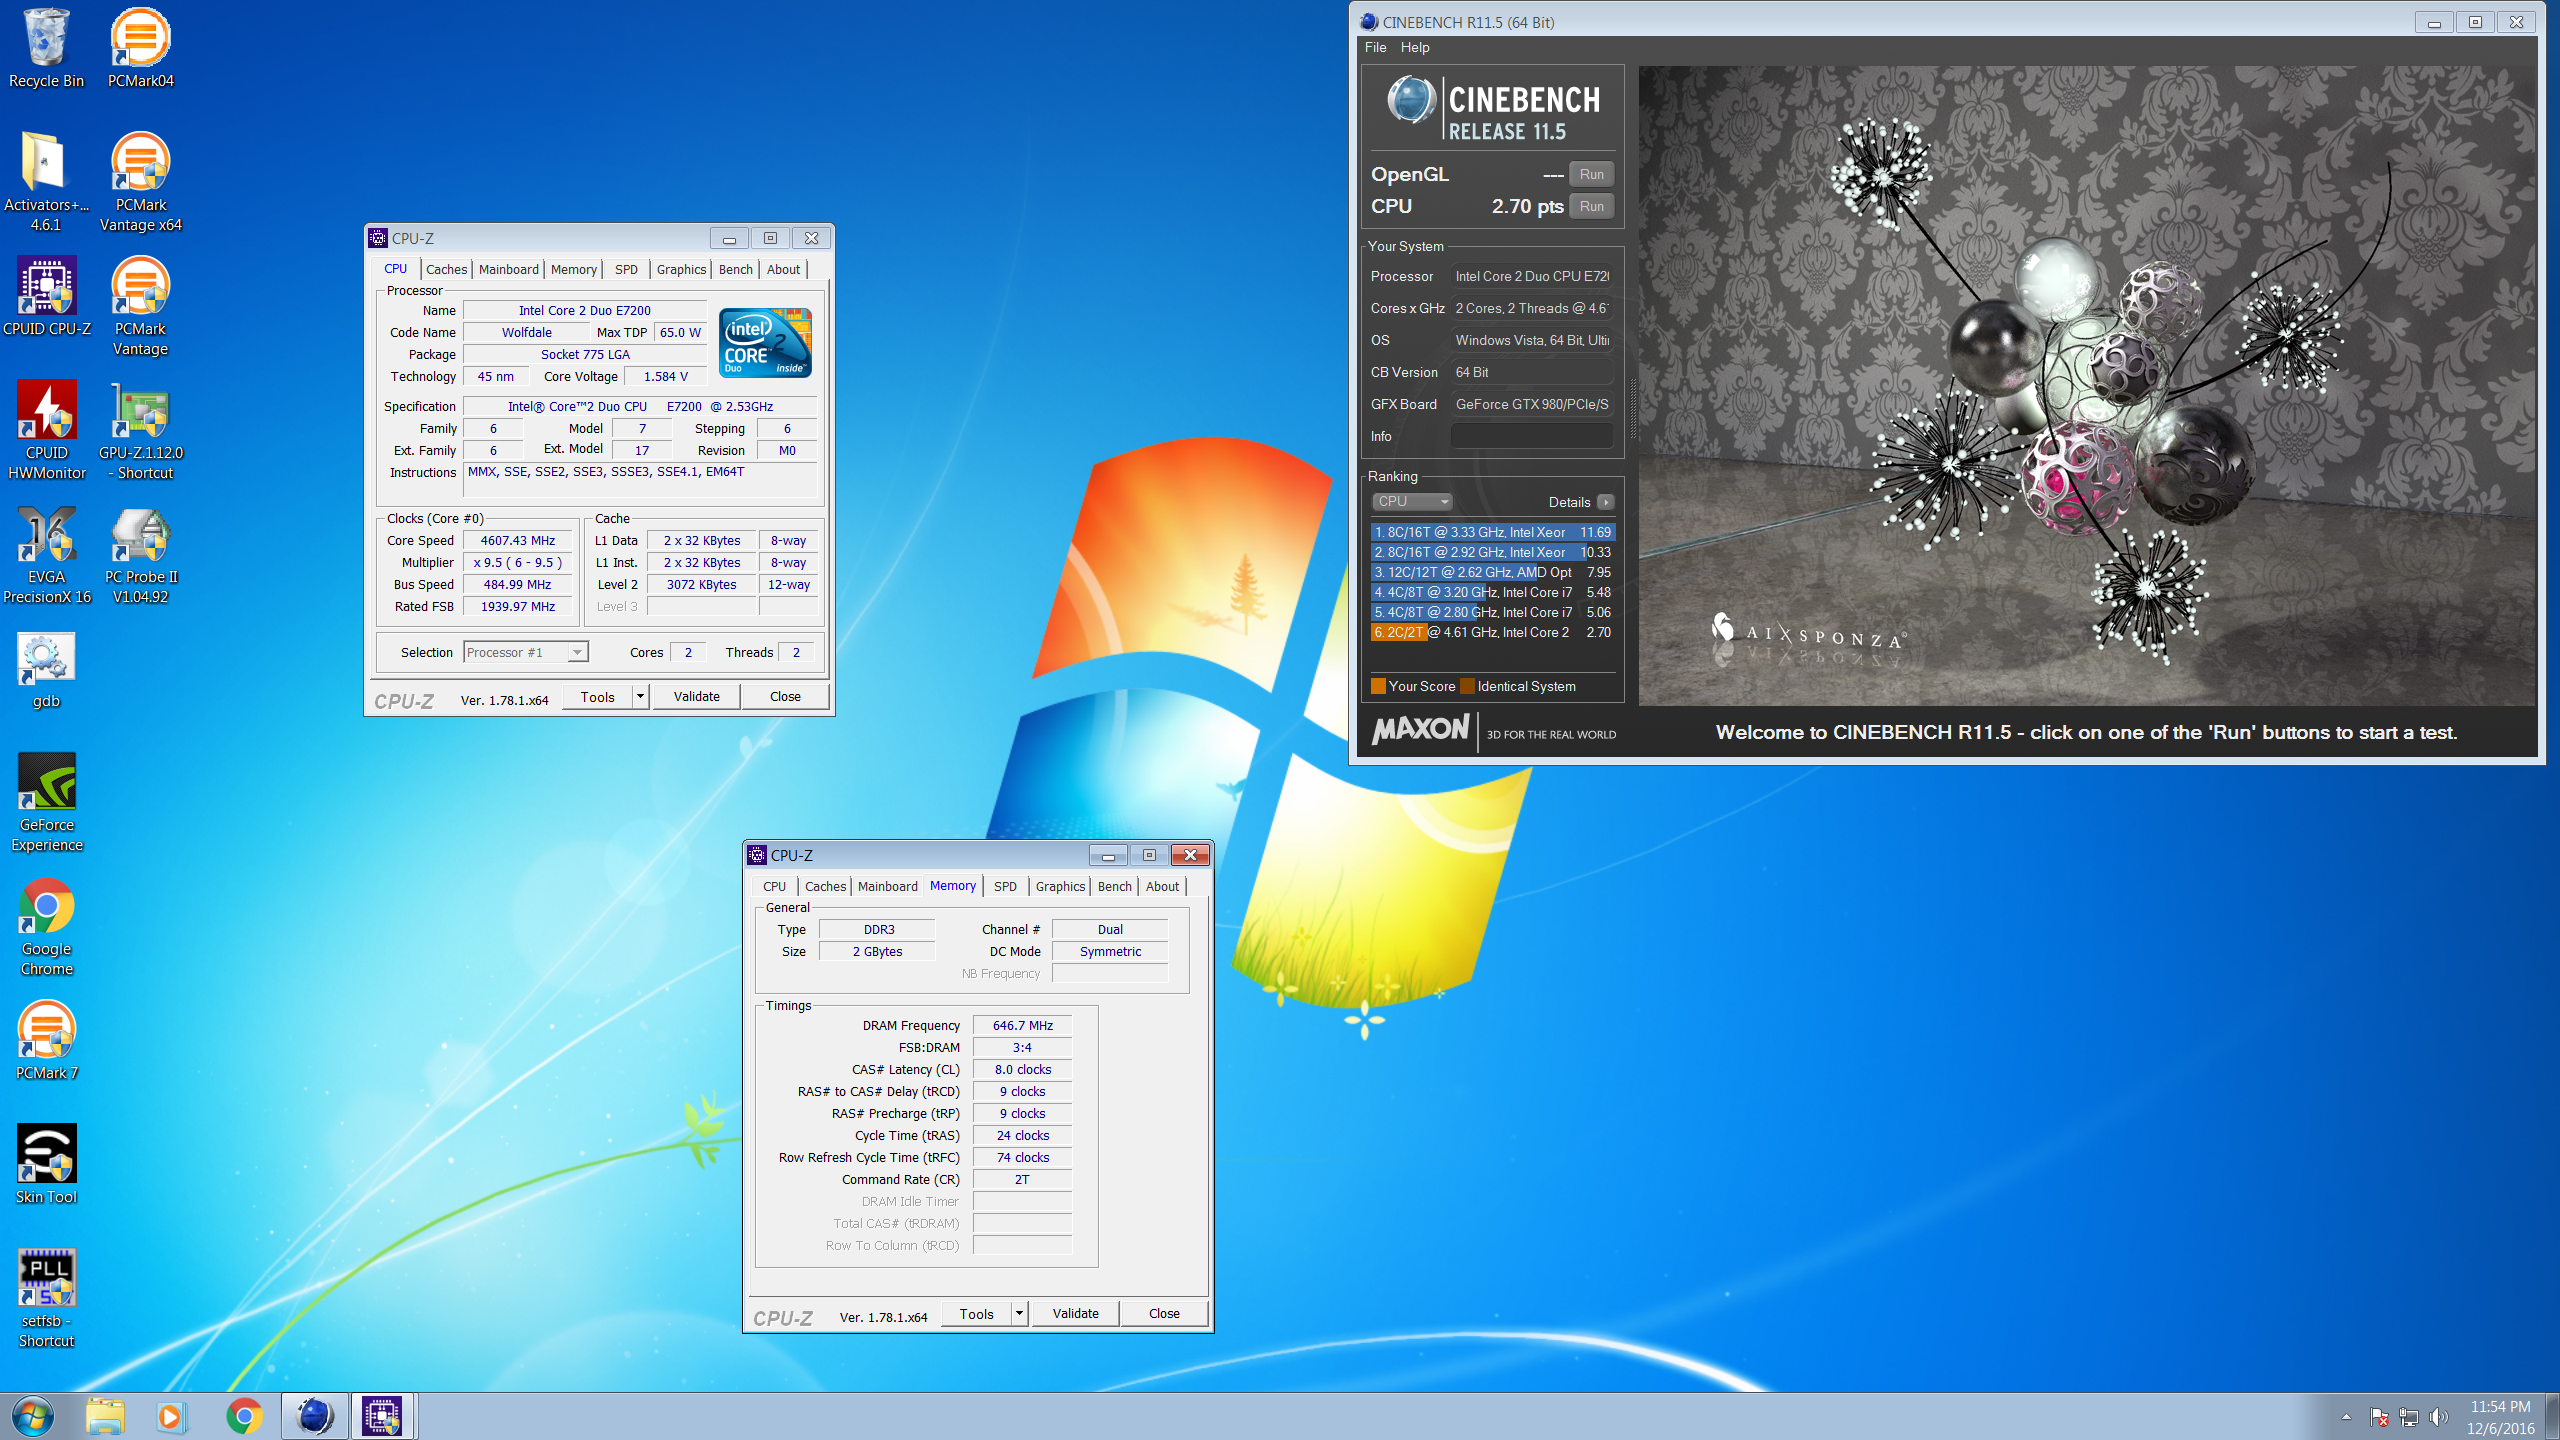Switch to Caches tab in upper CPU-Z
This screenshot has height=1440, width=2560.
click(x=446, y=269)
